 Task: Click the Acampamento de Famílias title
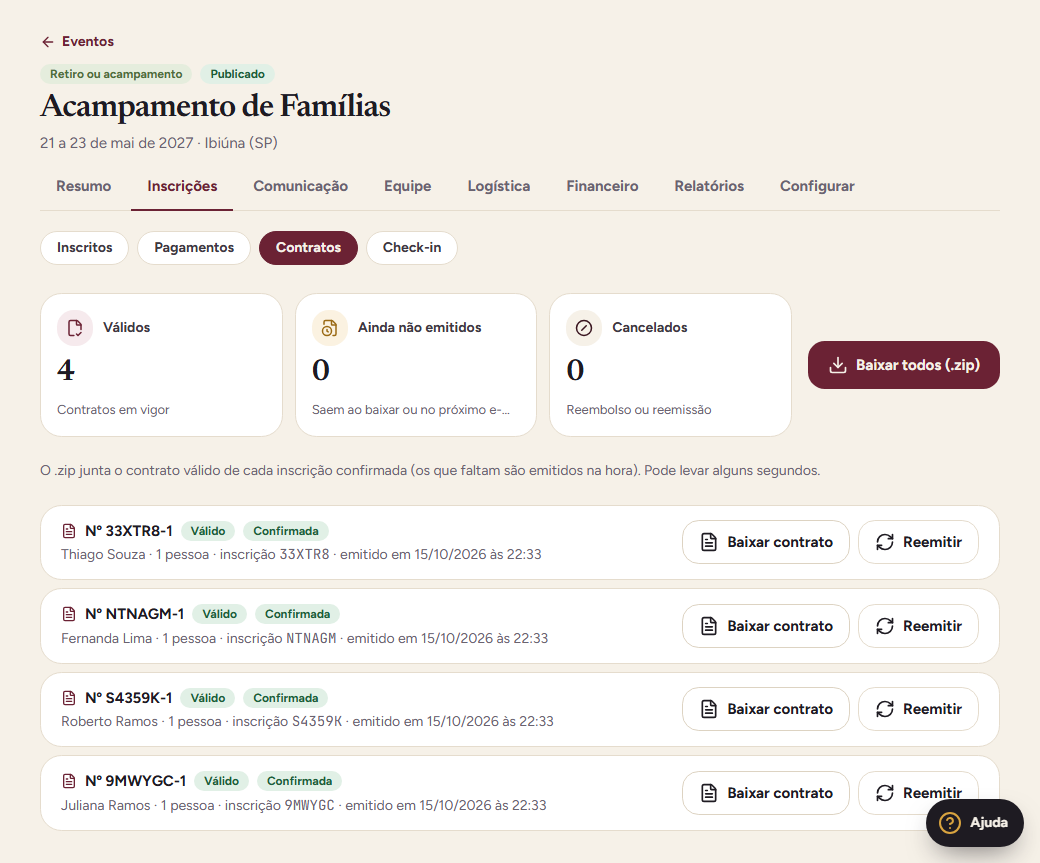point(216,106)
